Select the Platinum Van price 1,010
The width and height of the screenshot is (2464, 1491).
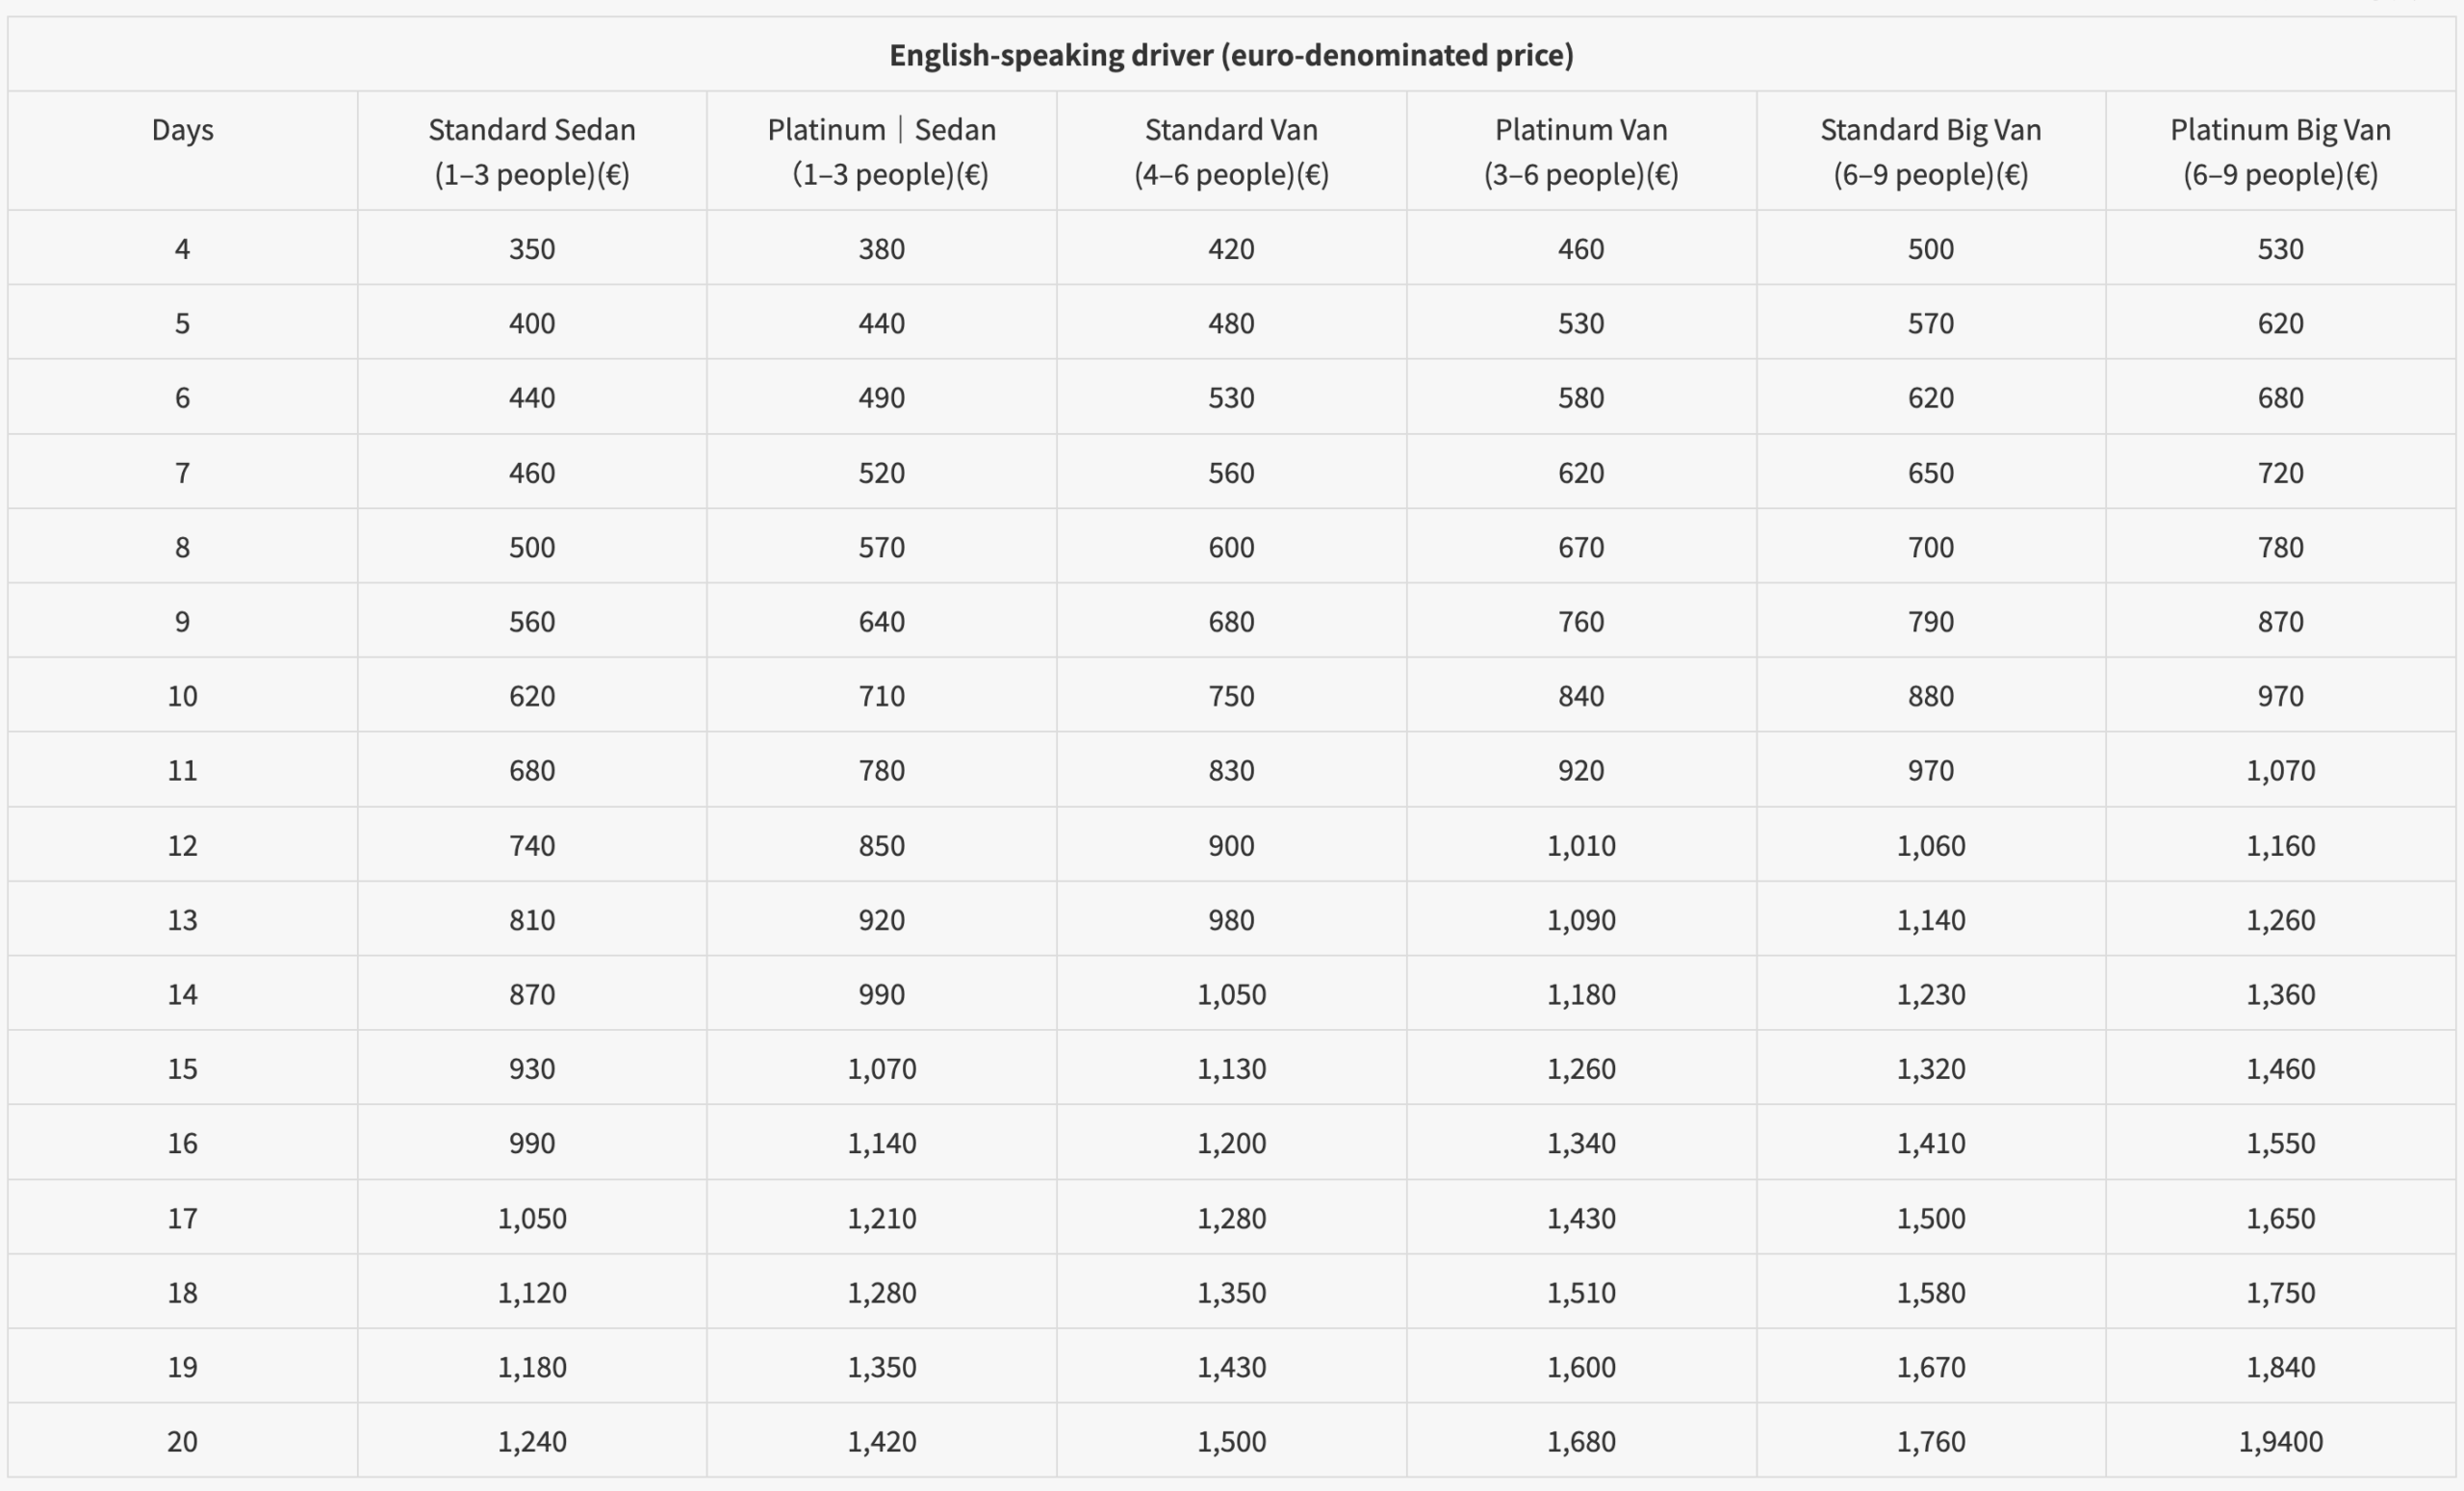[1580, 845]
